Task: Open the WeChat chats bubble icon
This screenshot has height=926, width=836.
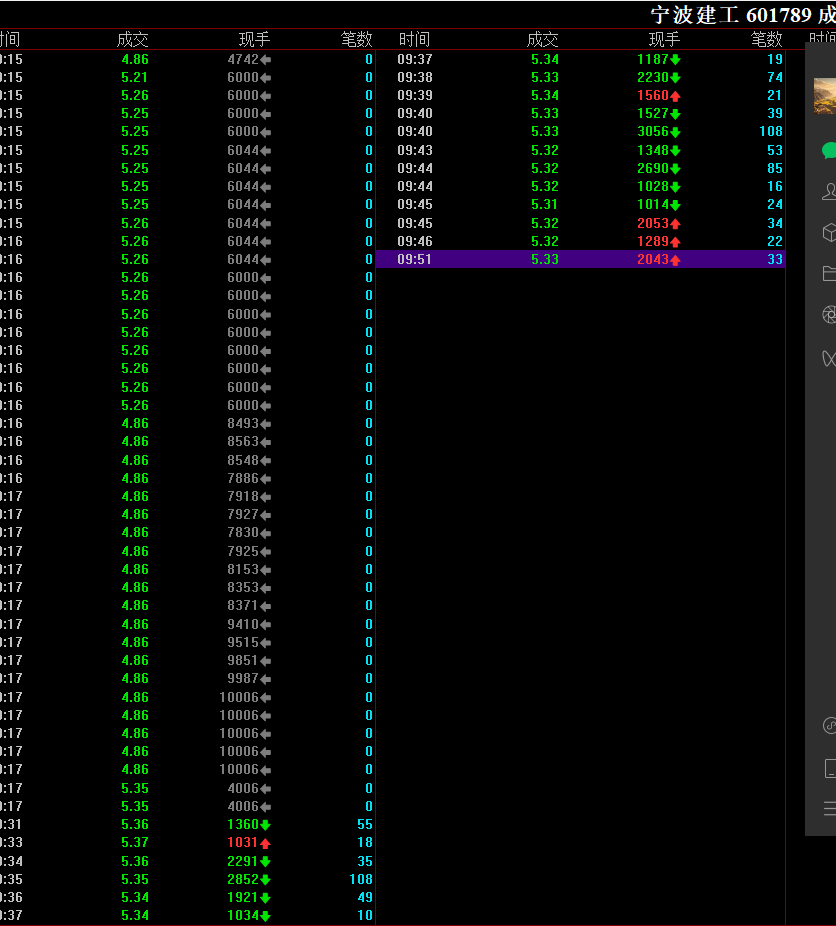Action: coord(829,151)
